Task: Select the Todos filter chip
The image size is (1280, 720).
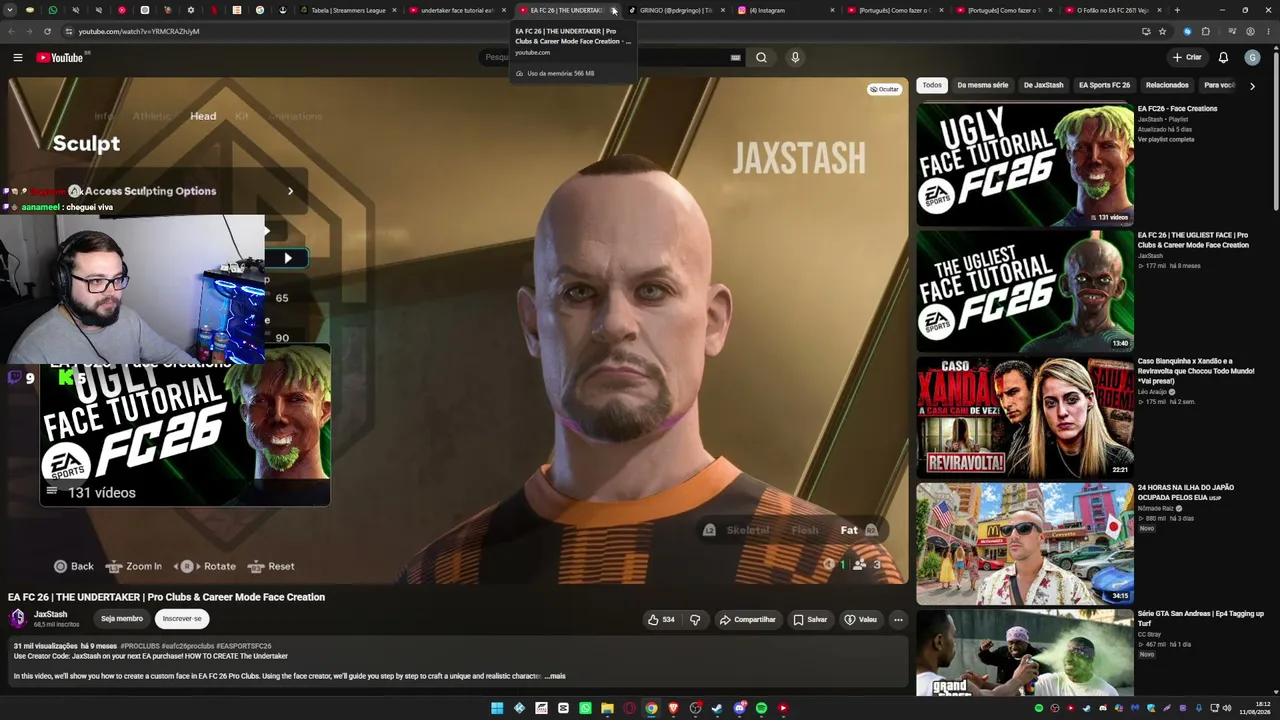Action: (932, 85)
